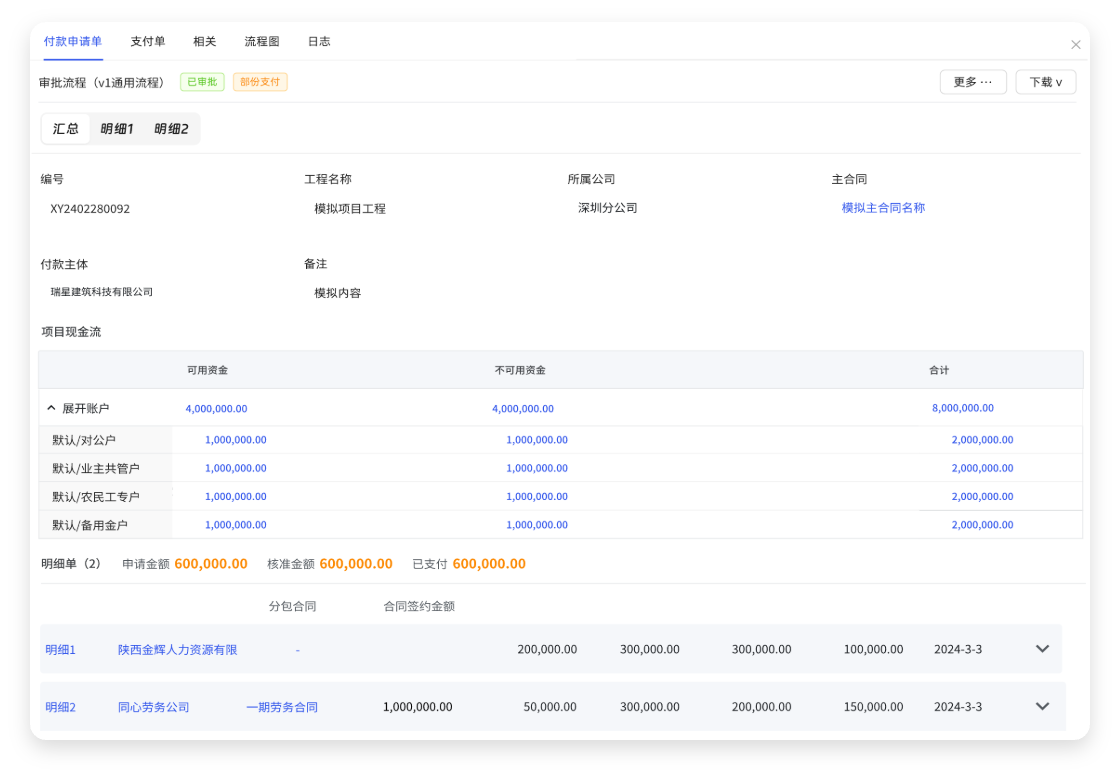The height and width of the screenshot is (778, 1120).
Task: Click the 8,000,000.00 total amount
Action: (x=962, y=408)
